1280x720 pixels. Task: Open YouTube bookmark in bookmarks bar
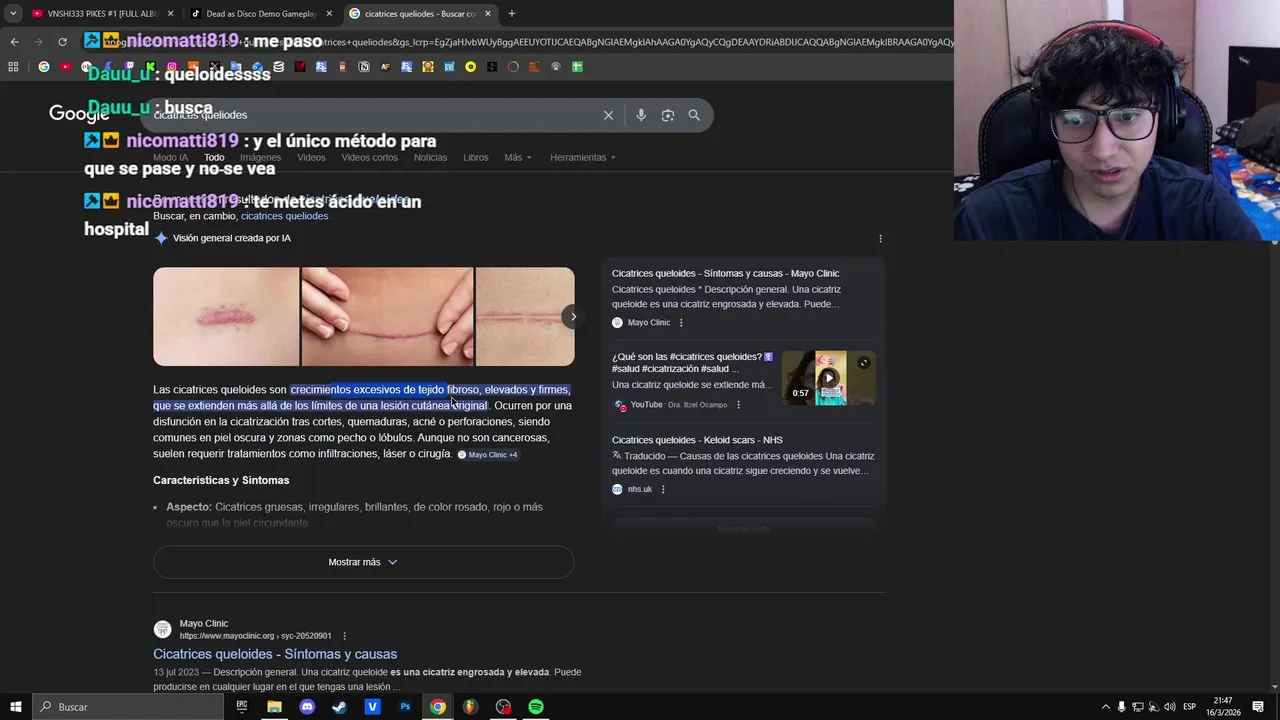pos(65,67)
